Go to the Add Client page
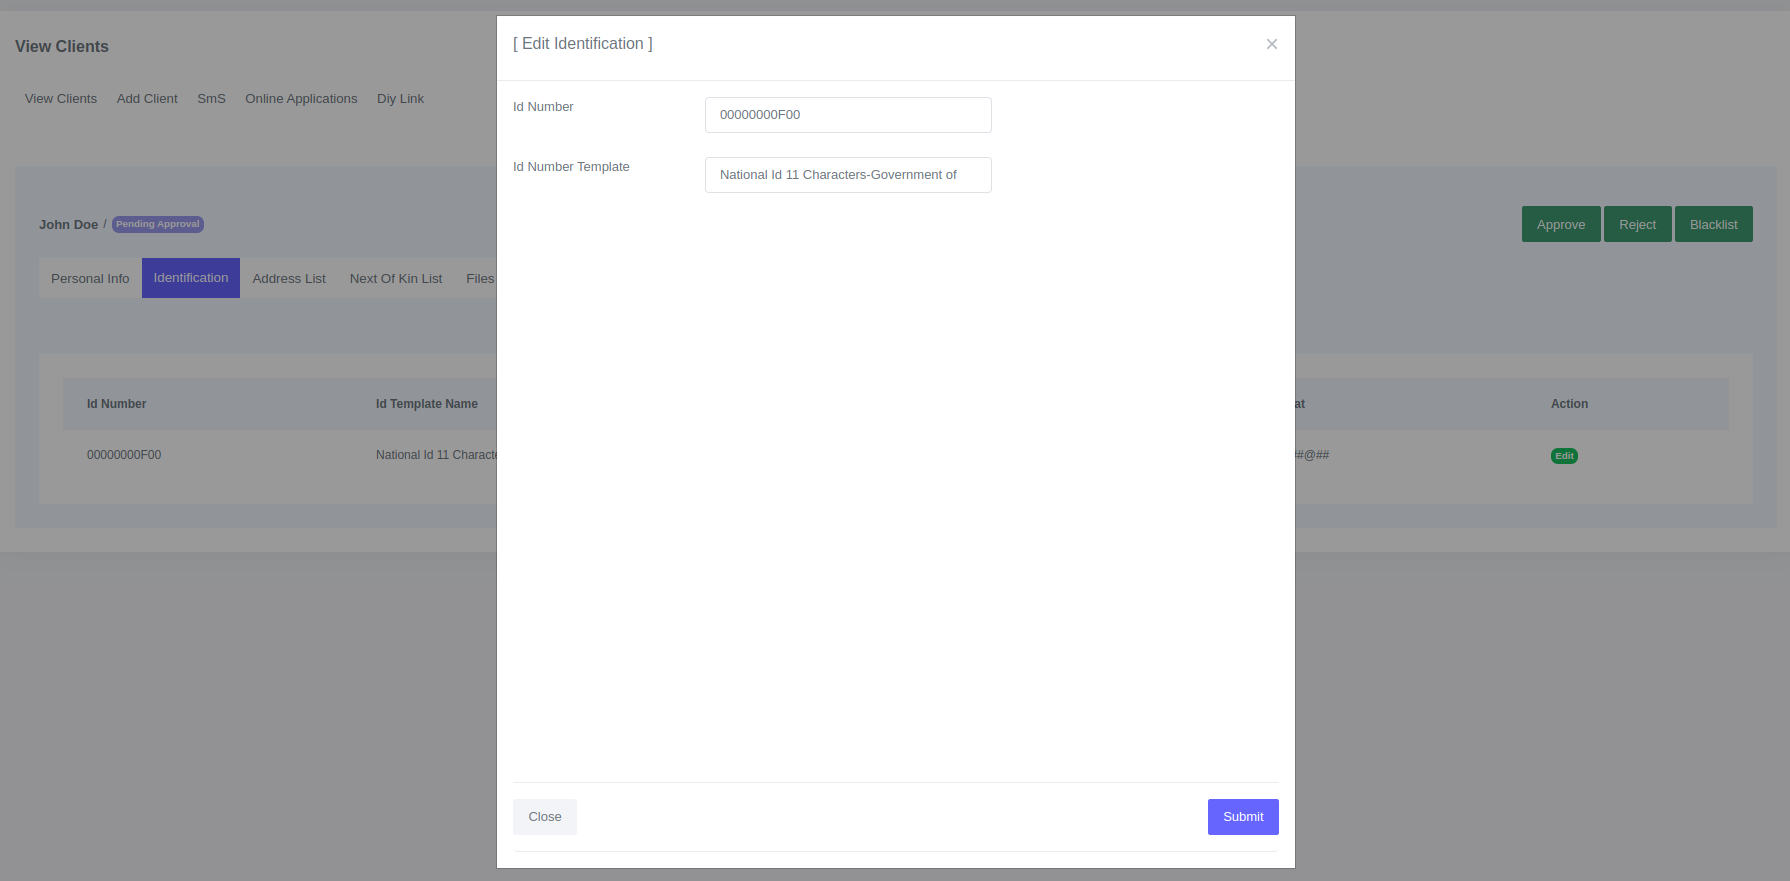Viewport: 1790px width, 881px height. coord(147,99)
